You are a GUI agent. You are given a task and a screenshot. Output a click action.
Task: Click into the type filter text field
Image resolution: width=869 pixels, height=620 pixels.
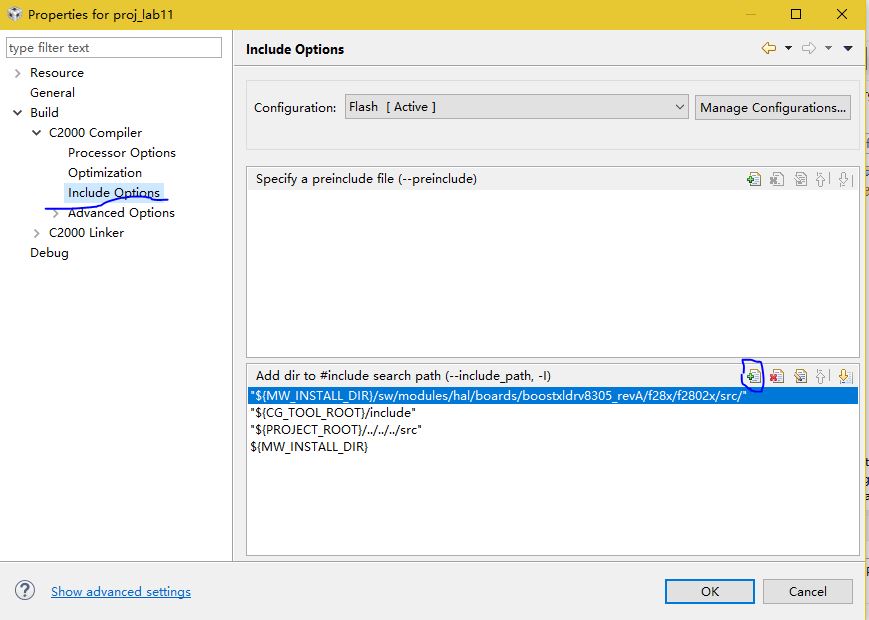click(x=114, y=48)
